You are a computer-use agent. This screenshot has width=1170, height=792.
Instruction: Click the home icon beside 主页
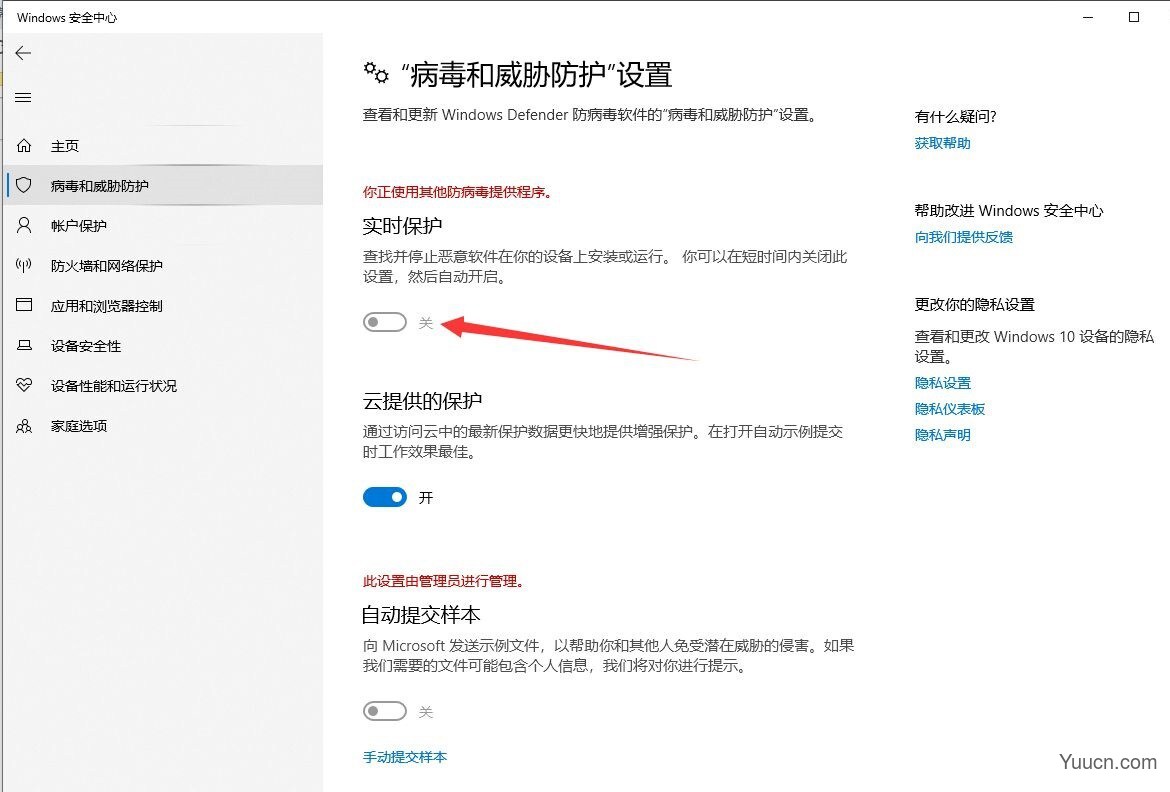[x=24, y=146]
